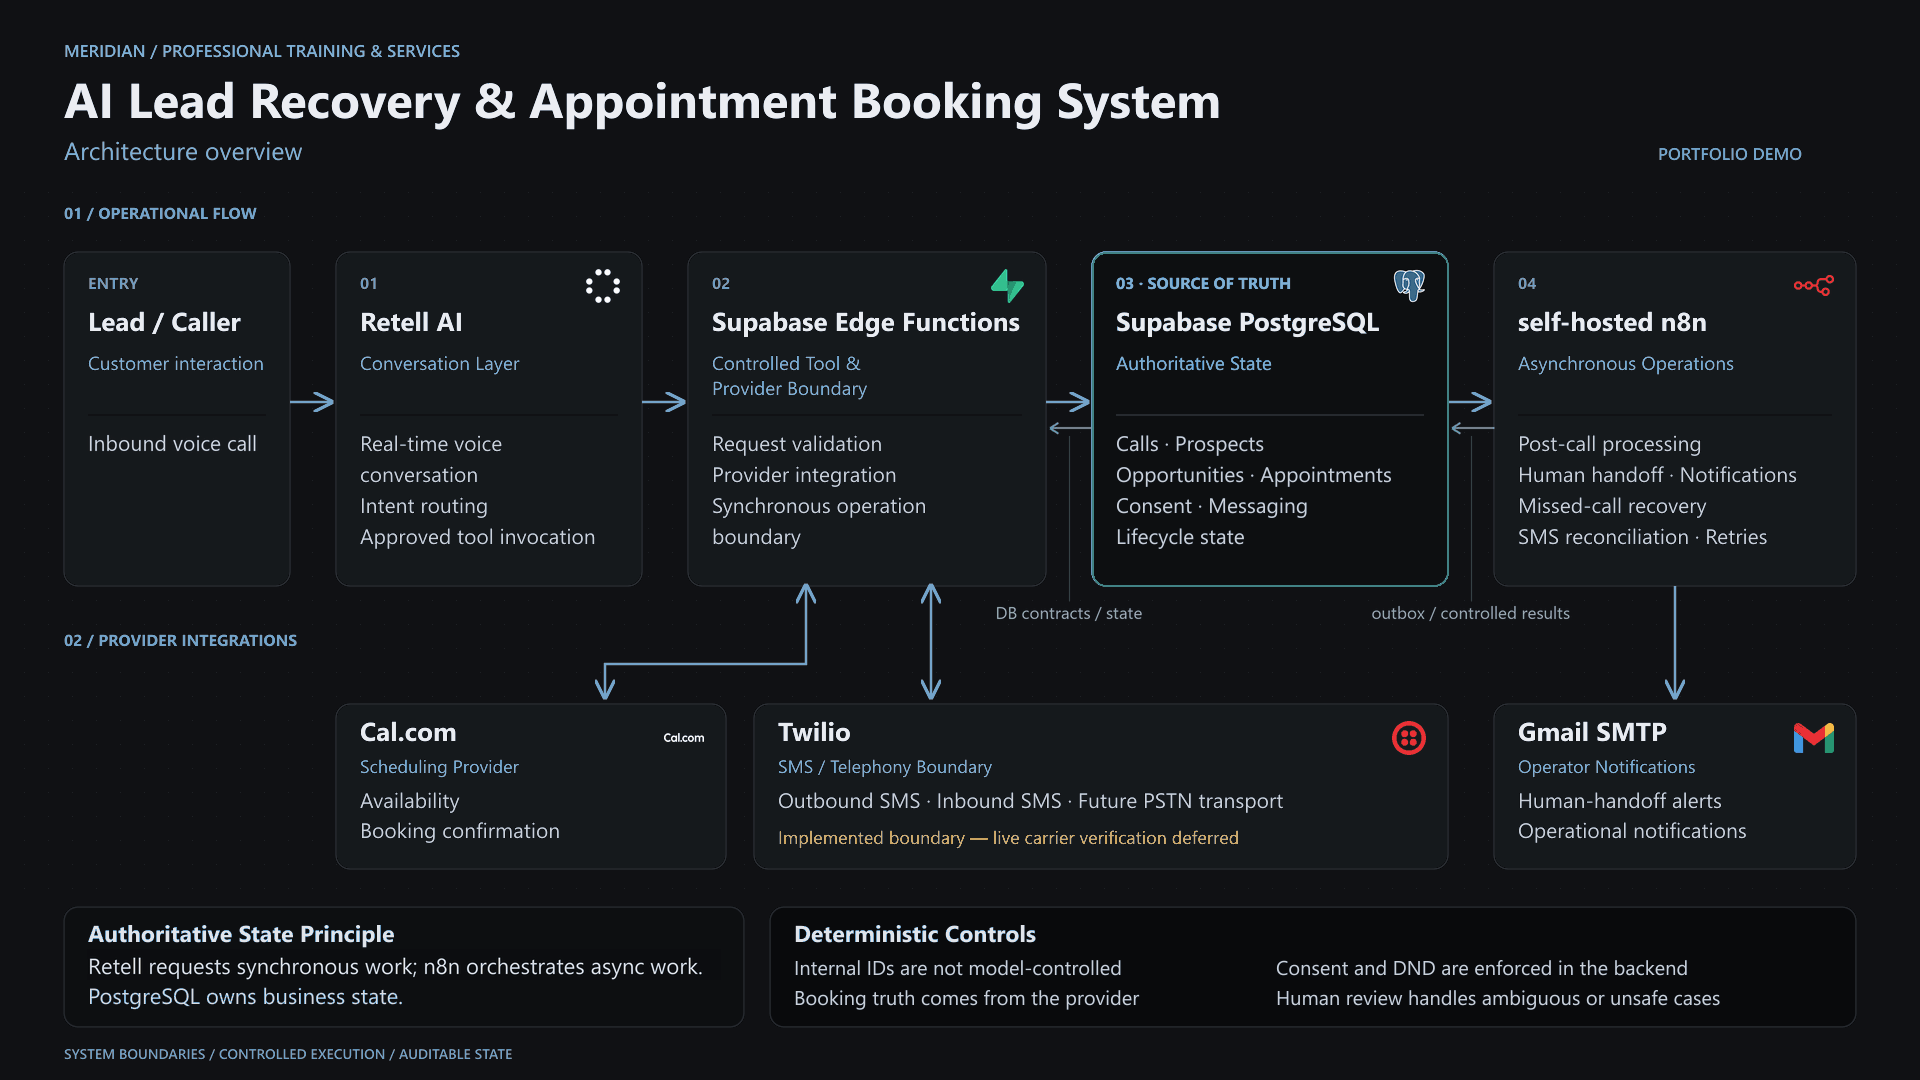1920x1080 pixels.
Task: Click the SMS / Telephony Boundary subtitle
Action: [x=884, y=767]
